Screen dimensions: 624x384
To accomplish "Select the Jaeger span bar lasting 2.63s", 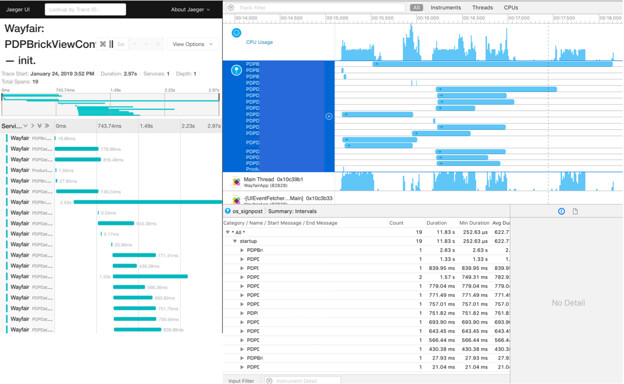I will (x=148, y=202).
